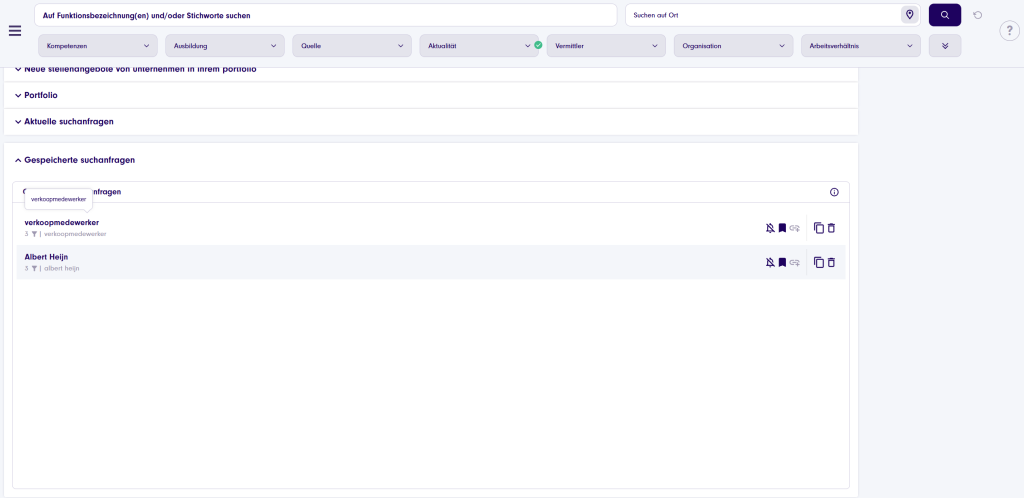Open the Albert Heijn saved search
This screenshot has height=498, width=1024.
pos(46,257)
